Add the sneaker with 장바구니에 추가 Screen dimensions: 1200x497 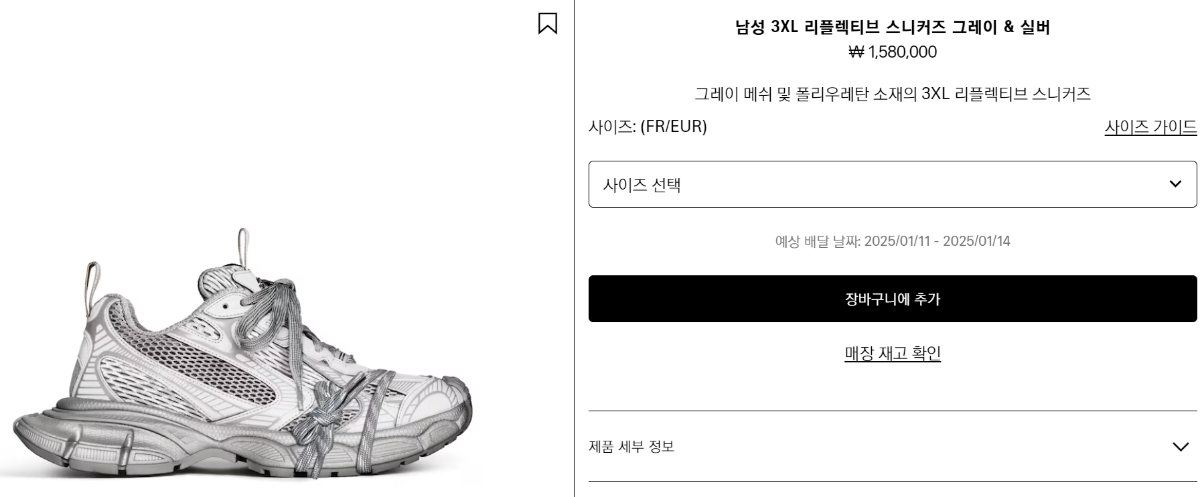click(892, 299)
